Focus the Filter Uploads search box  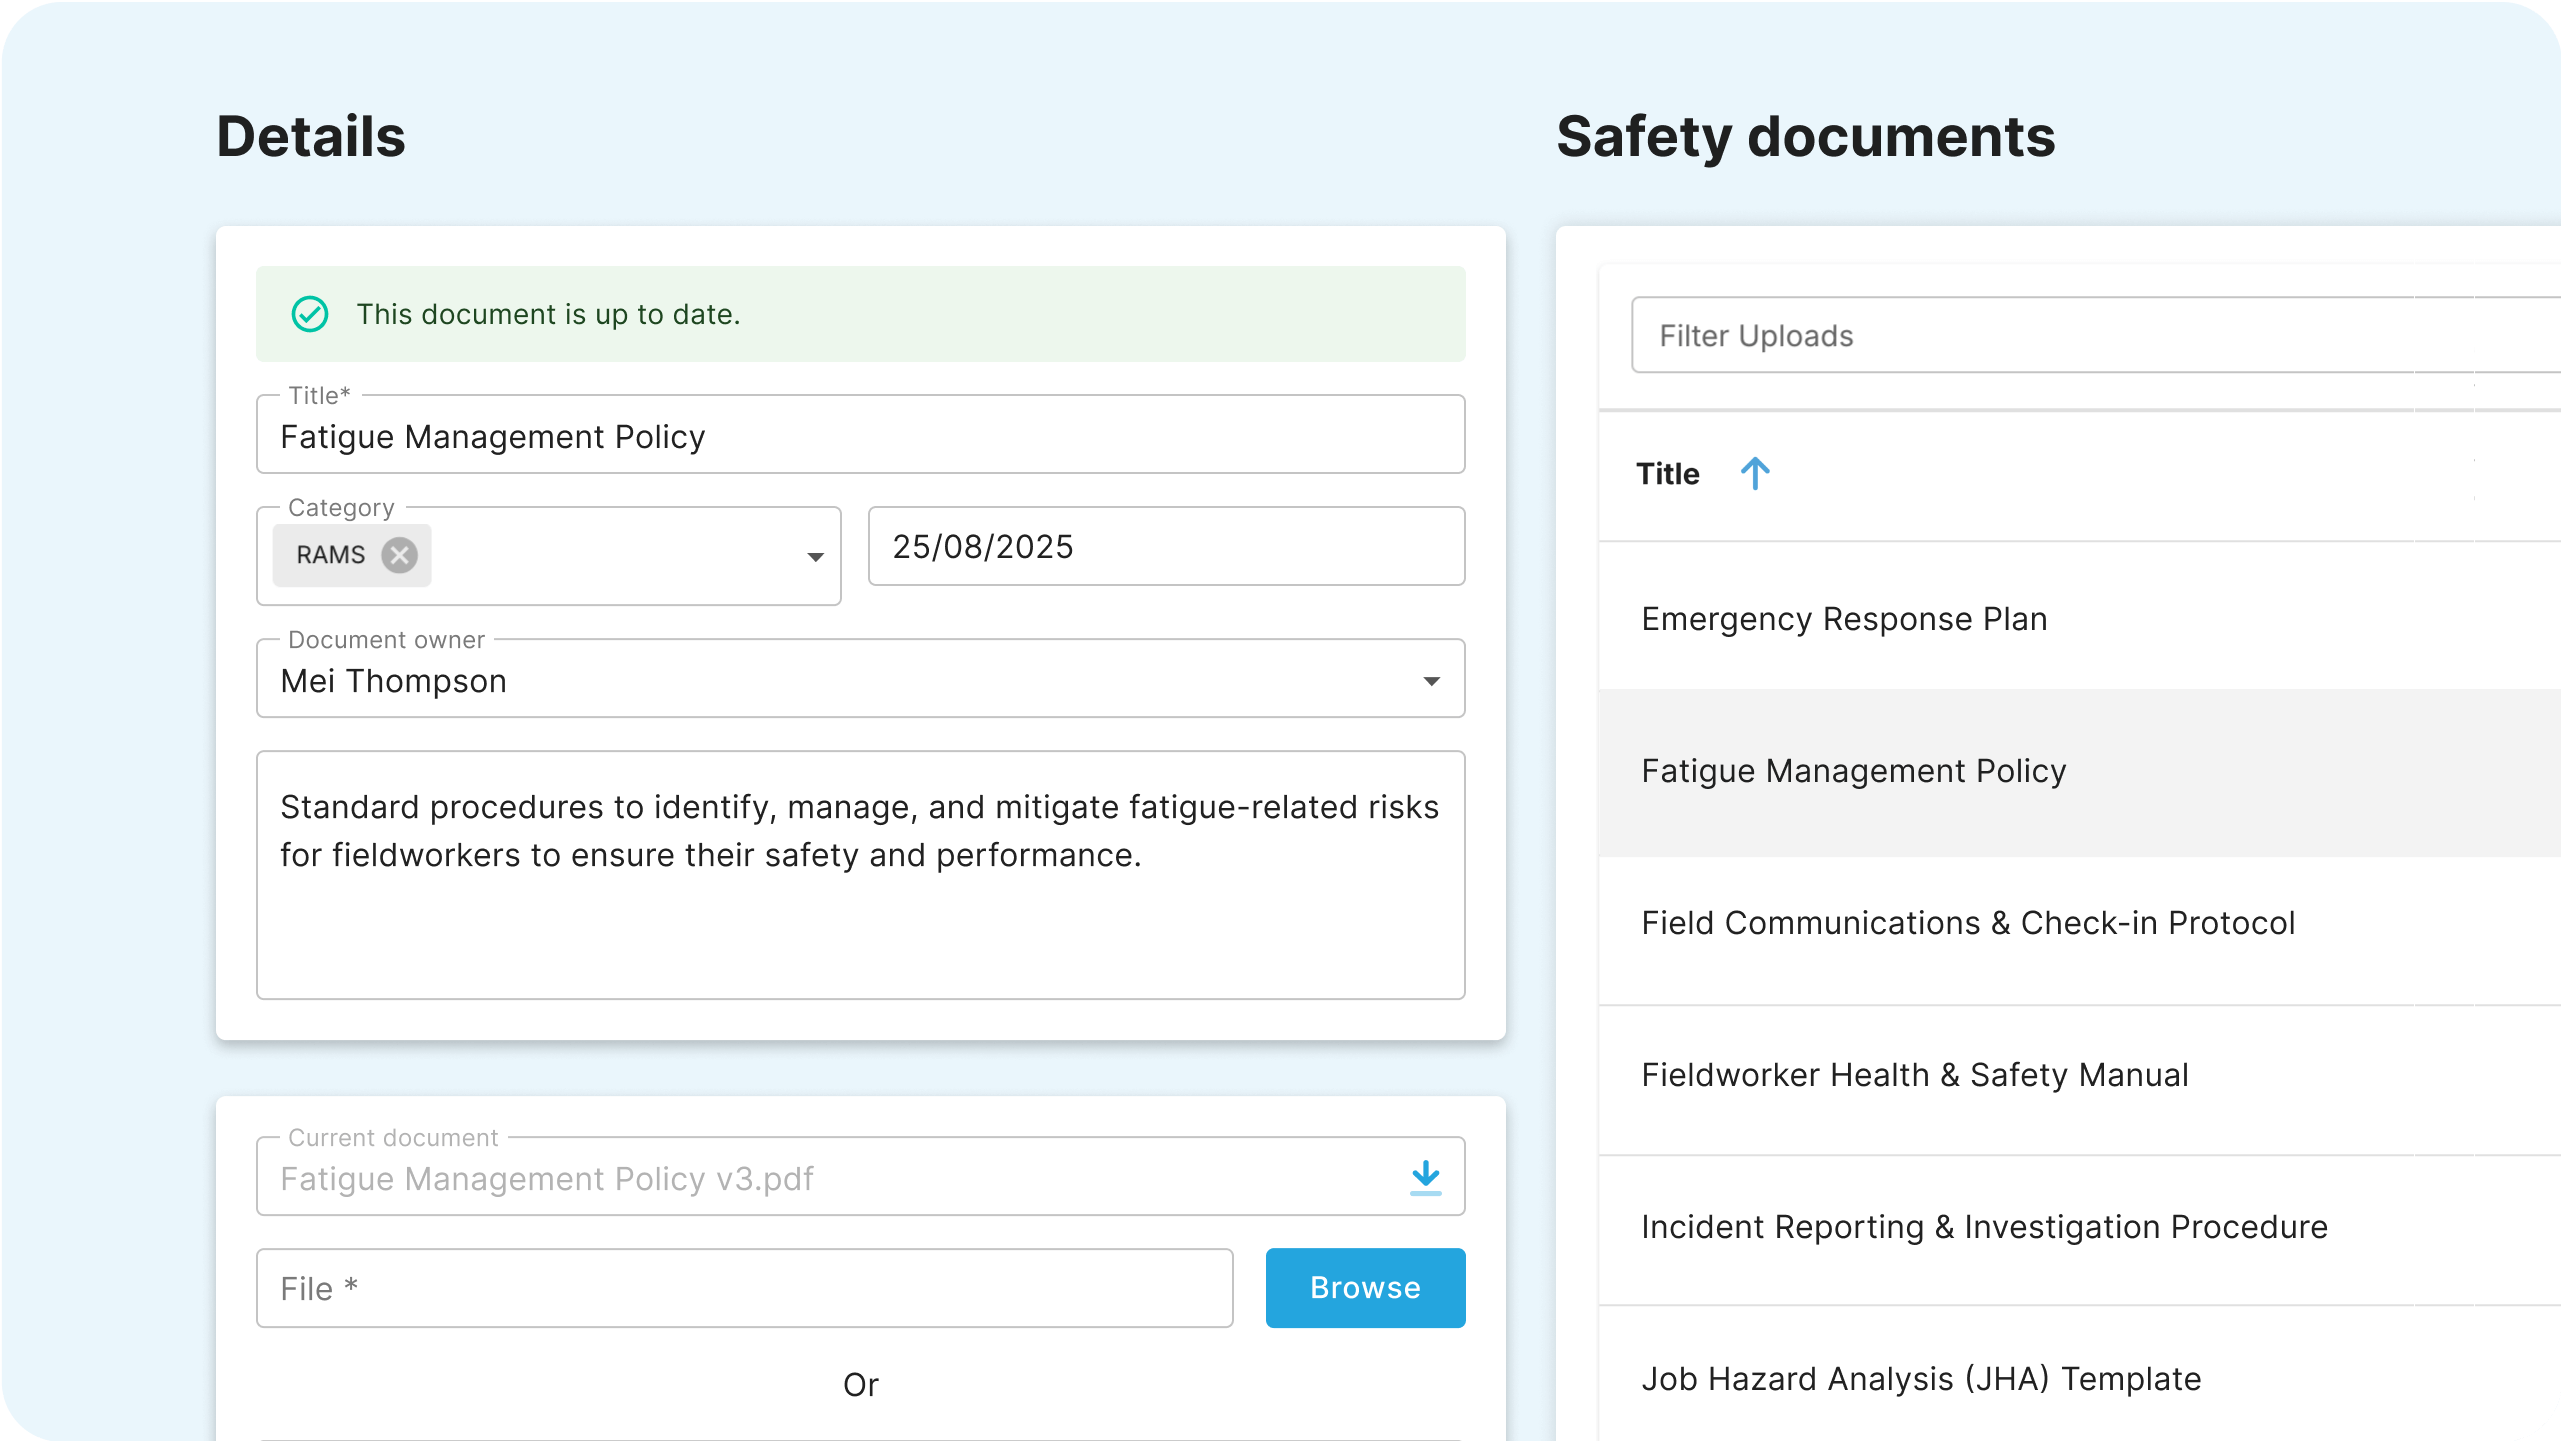tap(2090, 336)
